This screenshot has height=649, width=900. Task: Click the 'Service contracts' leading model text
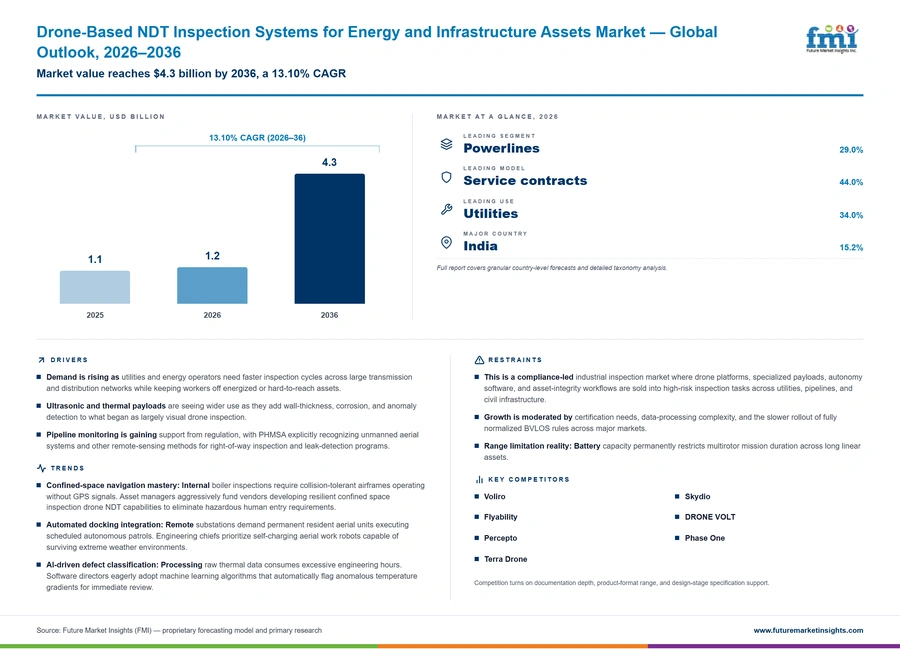click(x=525, y=180)
